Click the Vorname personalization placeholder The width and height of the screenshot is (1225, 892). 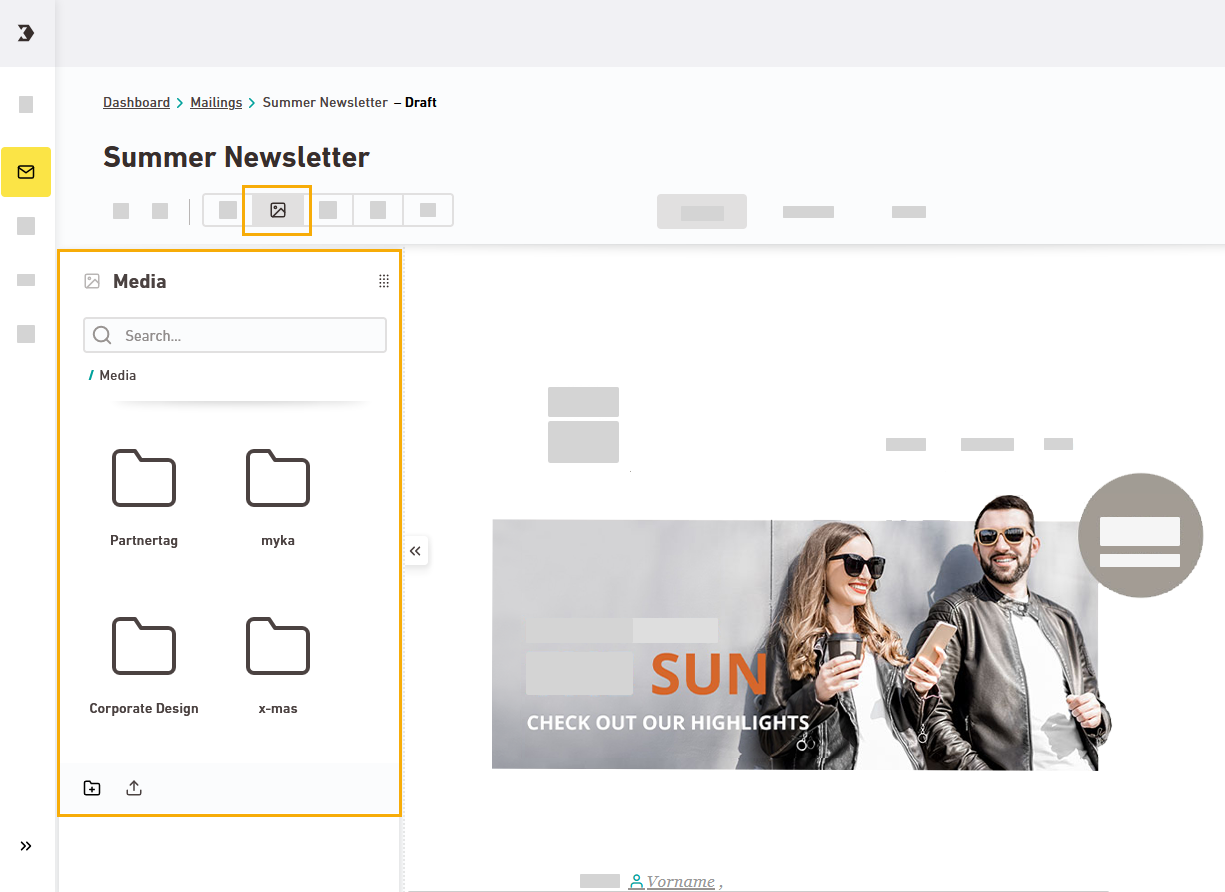680,882
